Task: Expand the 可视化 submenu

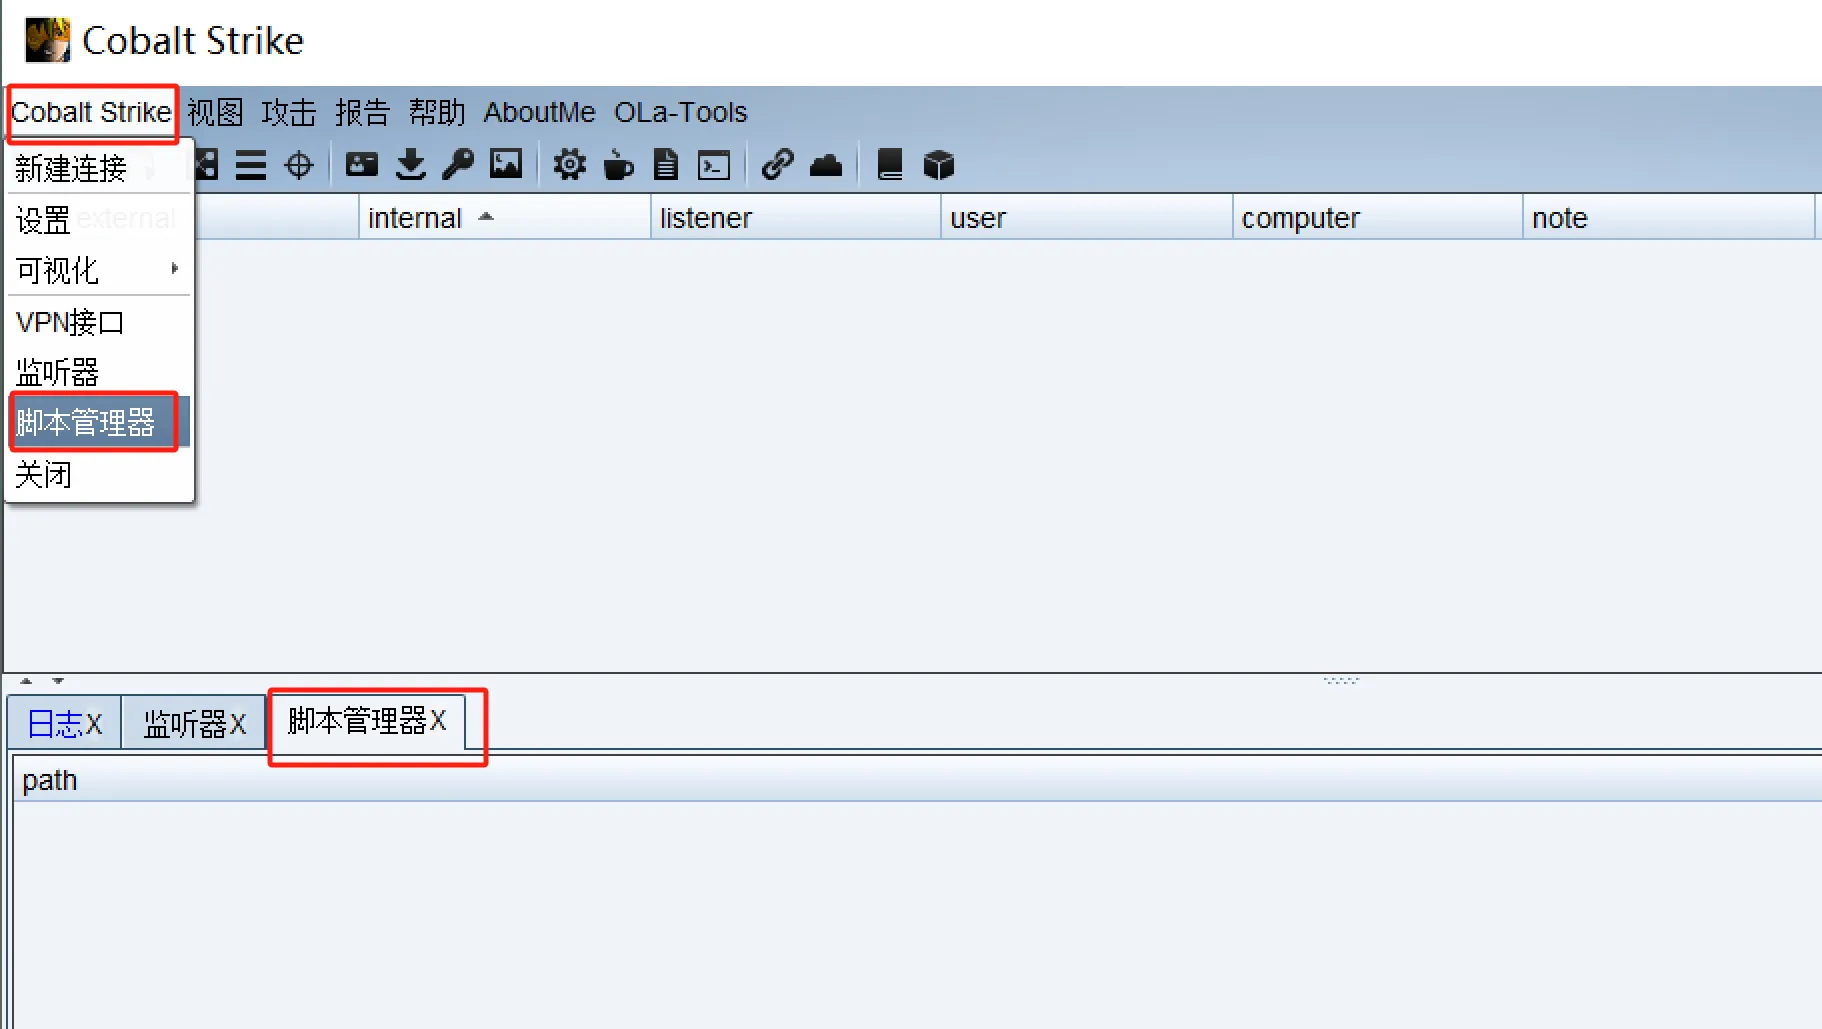Action: pyautogui.click(x=98, y=270)
